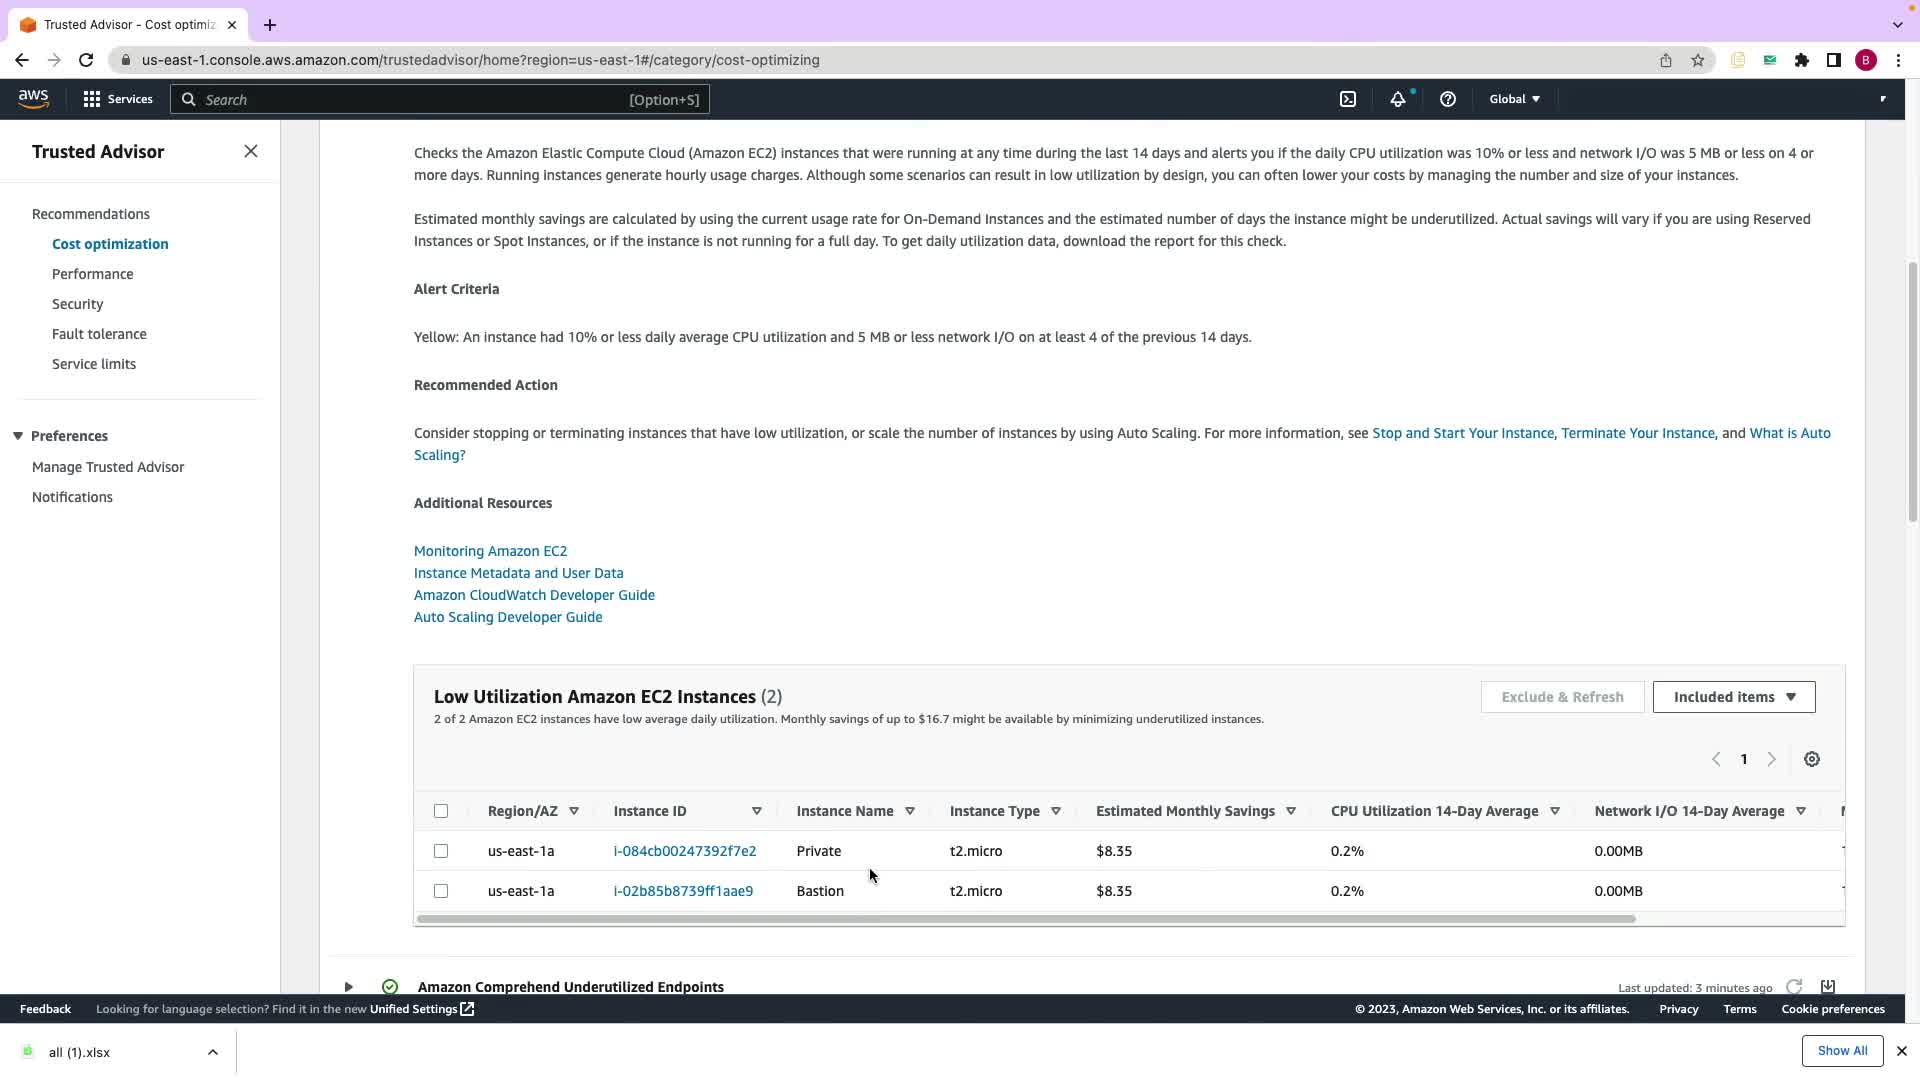Open instance i-084cb00247392f7e2 link
This screenshot has width=1920, height=1080.
pos(684,851)
